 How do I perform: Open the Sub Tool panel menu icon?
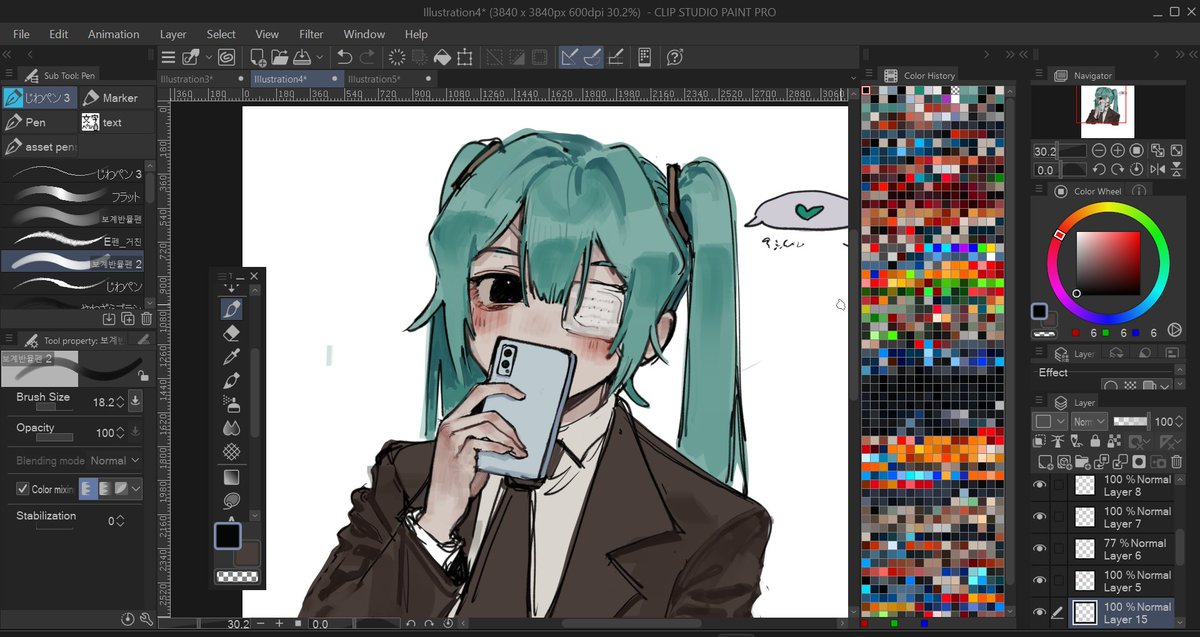[x=9, y=74]
